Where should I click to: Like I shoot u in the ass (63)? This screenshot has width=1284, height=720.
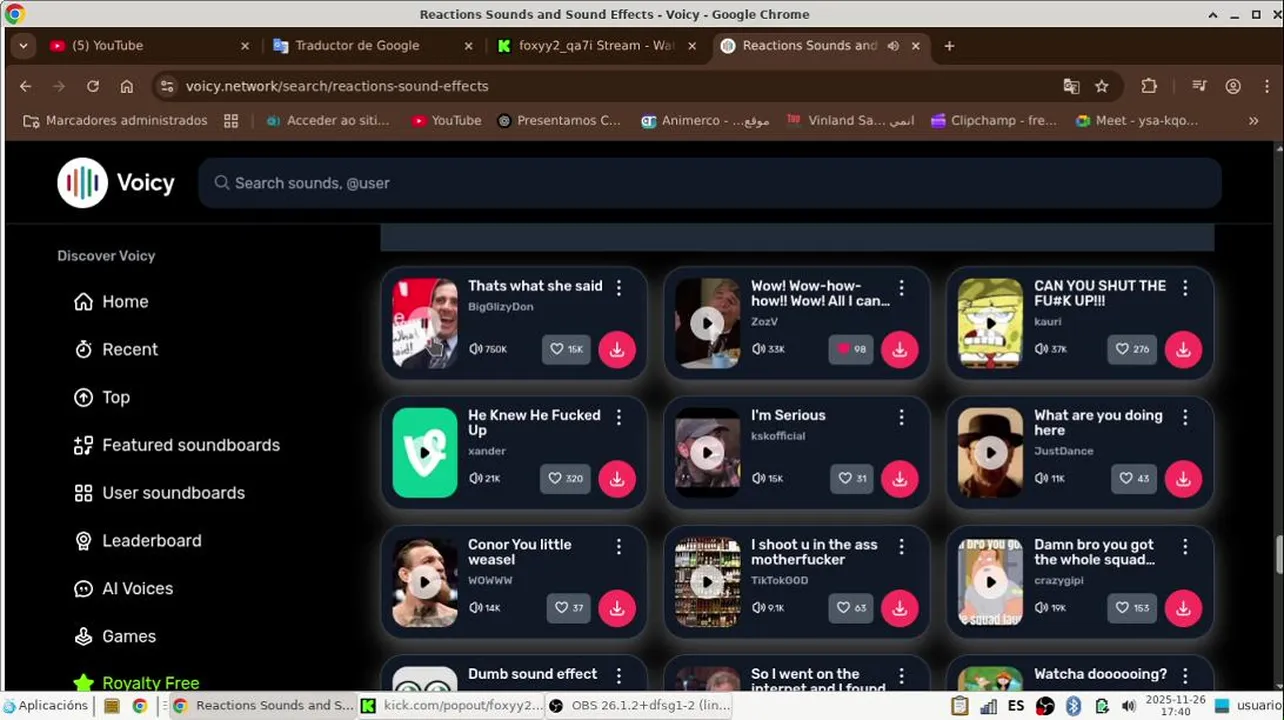point(852,608)
